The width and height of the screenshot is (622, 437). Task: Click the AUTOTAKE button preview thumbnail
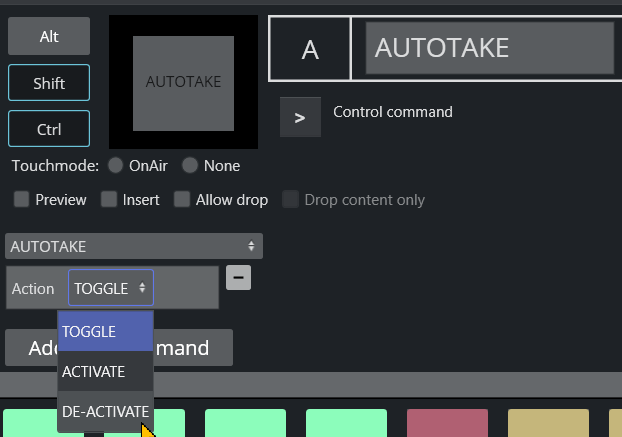point(183,82)
